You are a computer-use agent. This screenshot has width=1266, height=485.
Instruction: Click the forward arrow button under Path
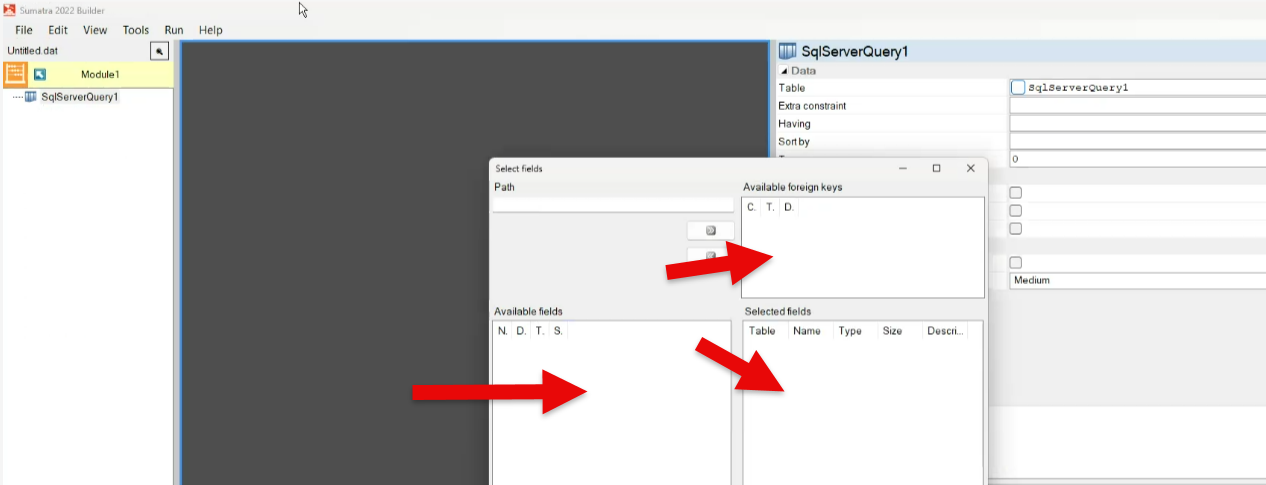click(x=710, y=230)
